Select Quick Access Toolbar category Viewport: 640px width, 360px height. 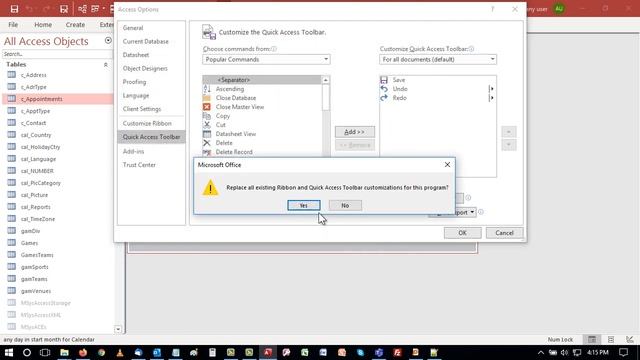tap(151, 137)
